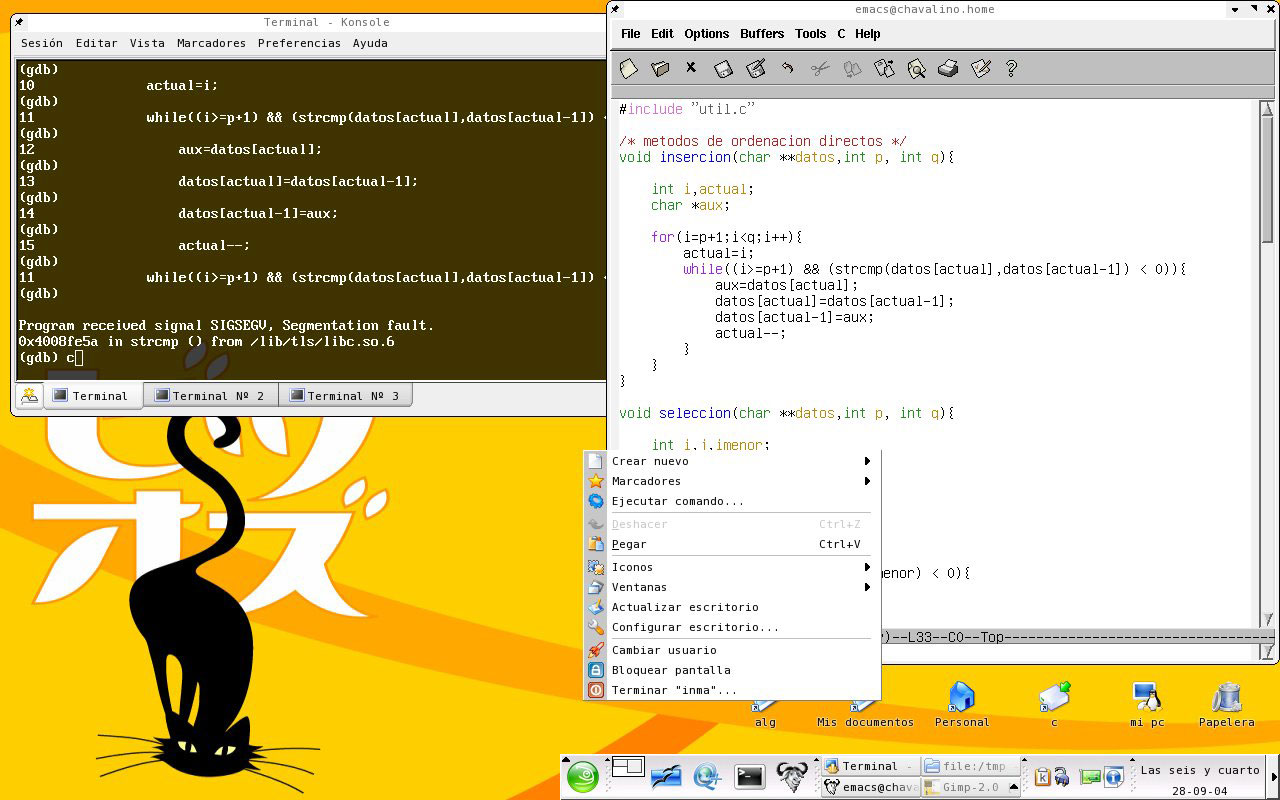1280x800 pixels.
Task: Click the Search magnifier icon in Emacs toolbar
Action: [916, 68]
